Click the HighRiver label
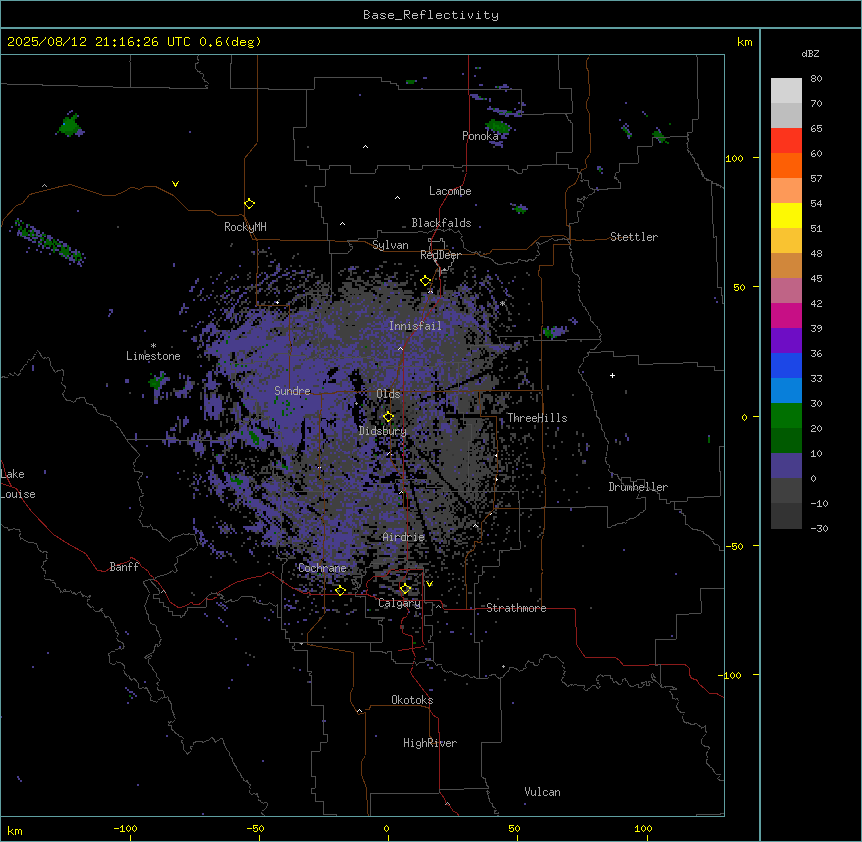The width and height of the screenshot is (862, 842). tap(430, 743)
